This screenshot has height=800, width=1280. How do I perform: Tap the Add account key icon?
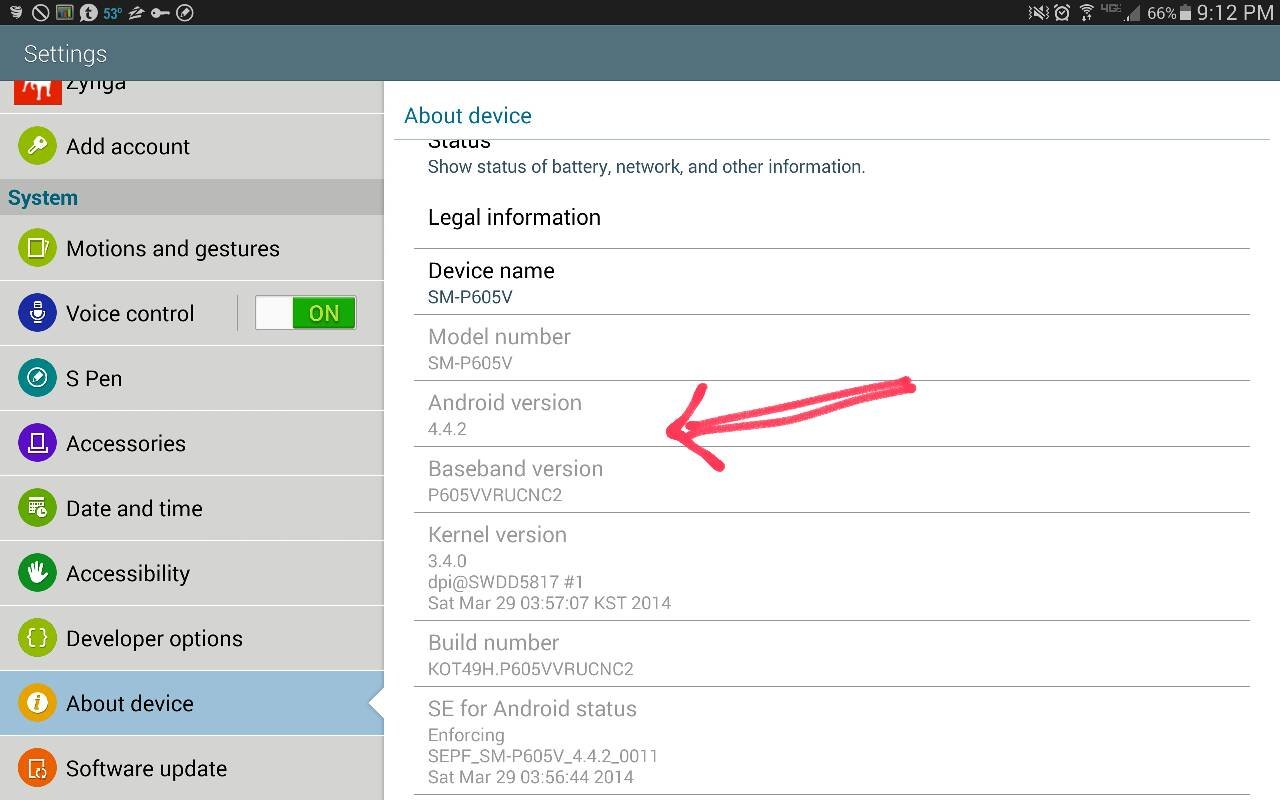37,146
